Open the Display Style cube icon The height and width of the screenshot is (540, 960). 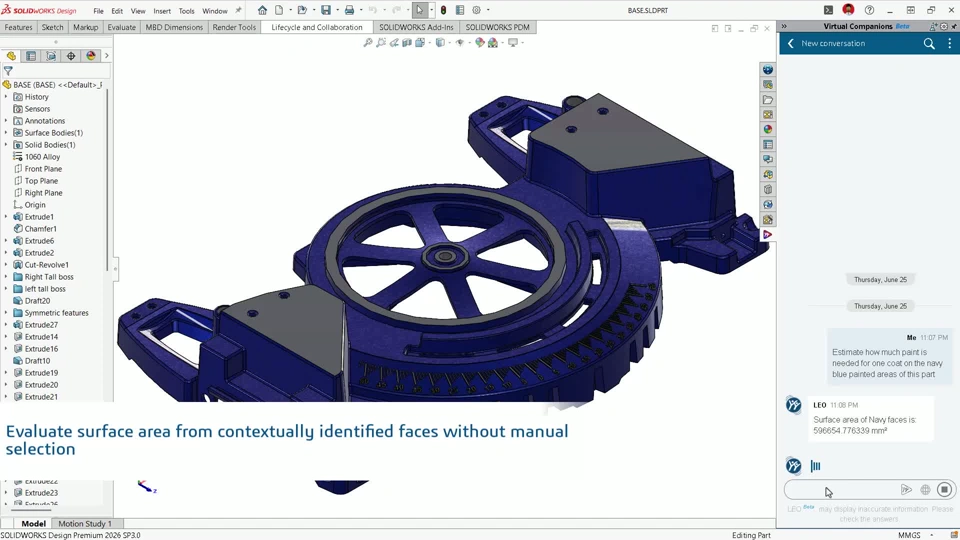440,43
